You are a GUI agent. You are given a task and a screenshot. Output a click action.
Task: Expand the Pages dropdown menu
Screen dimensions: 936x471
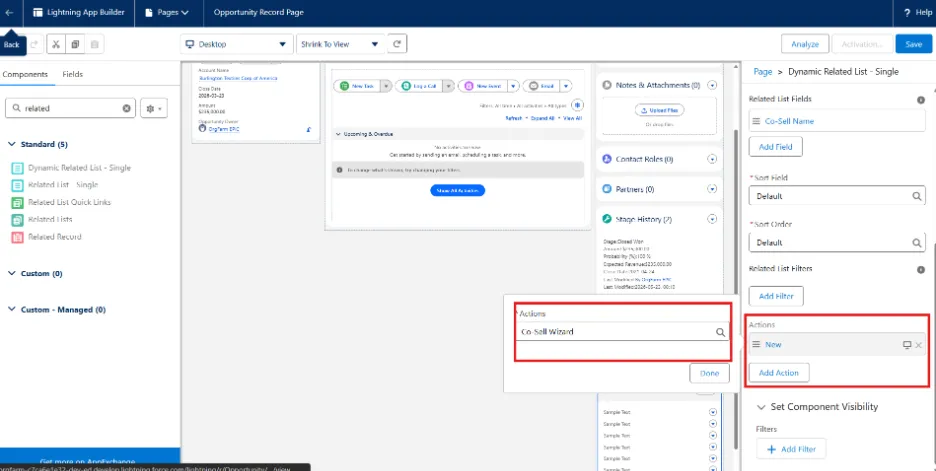169,13
